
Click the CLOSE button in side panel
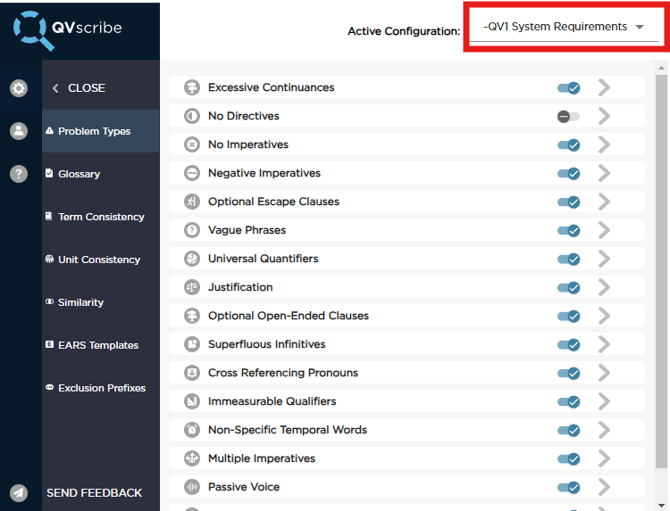79,88
